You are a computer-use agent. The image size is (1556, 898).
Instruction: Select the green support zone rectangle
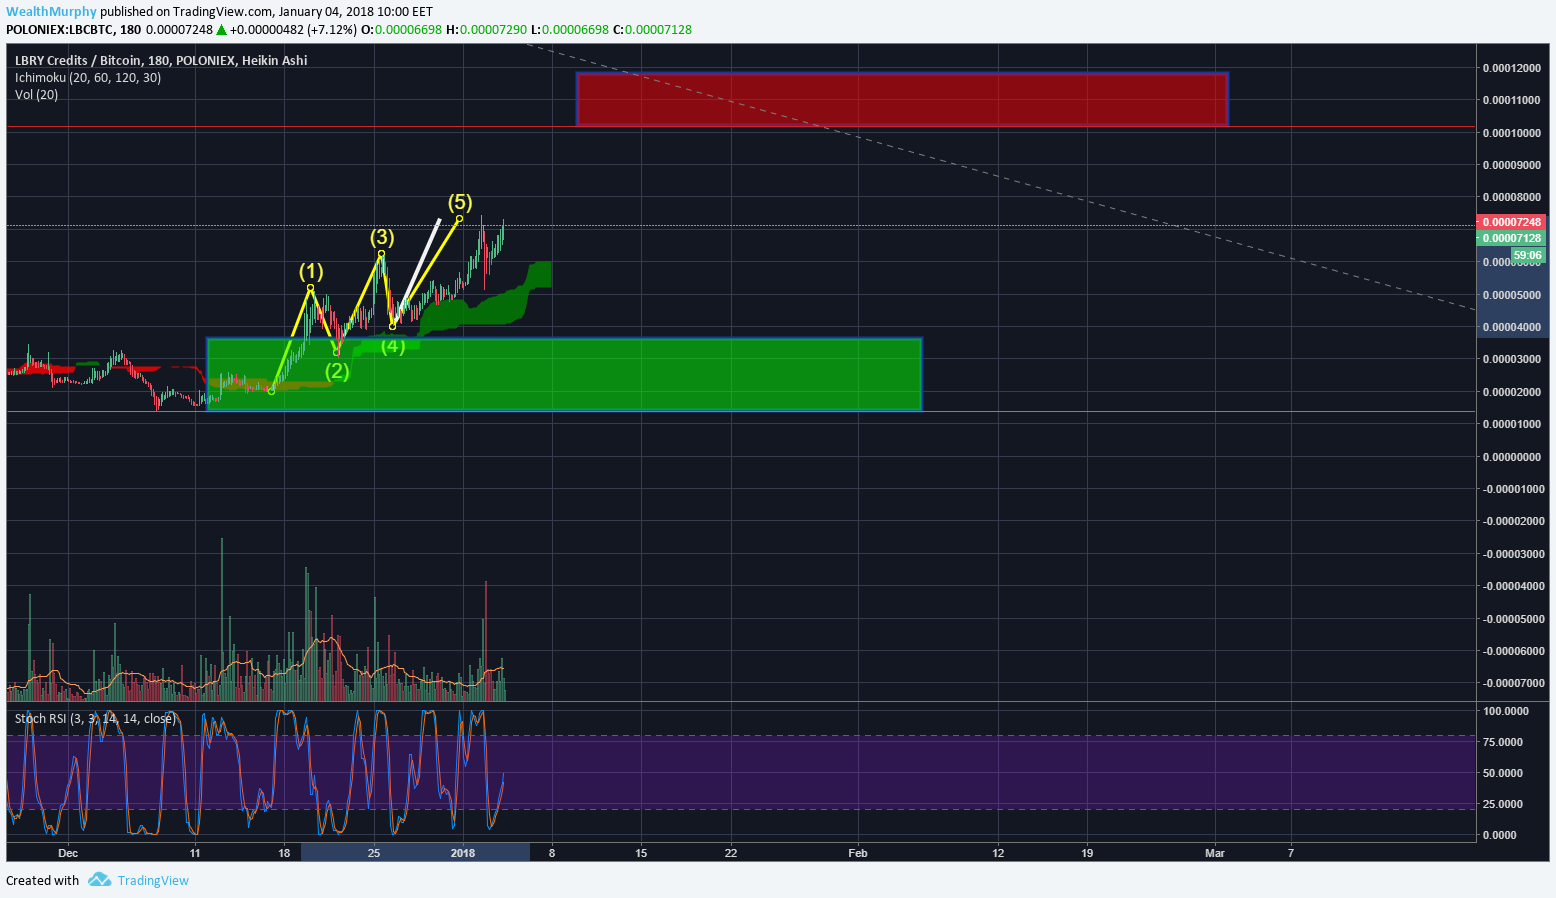[564, 374]
